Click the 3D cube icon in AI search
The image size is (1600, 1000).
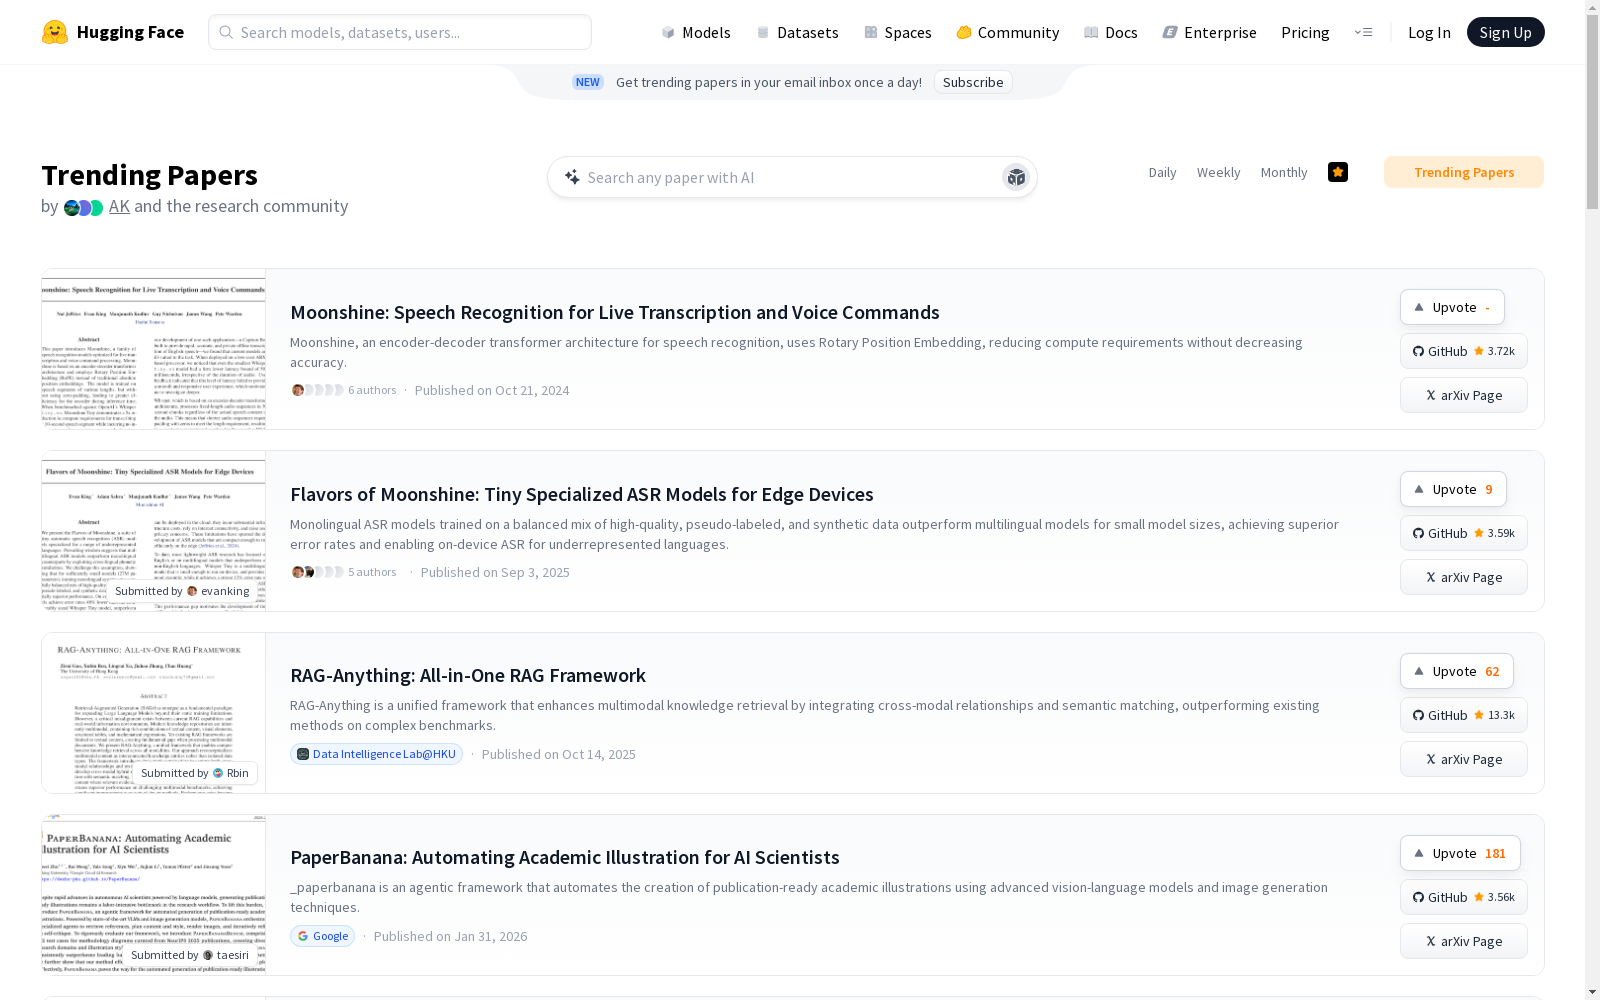(1016, 177)
